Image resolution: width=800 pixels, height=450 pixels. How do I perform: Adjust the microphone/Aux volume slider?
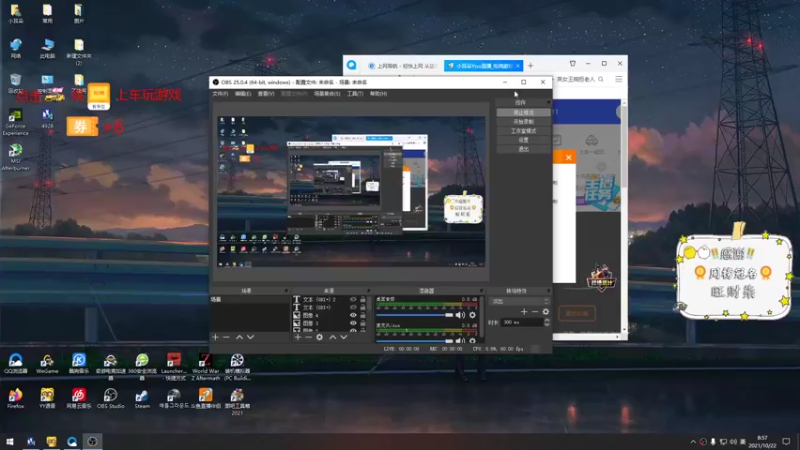[x=414, y=340]
